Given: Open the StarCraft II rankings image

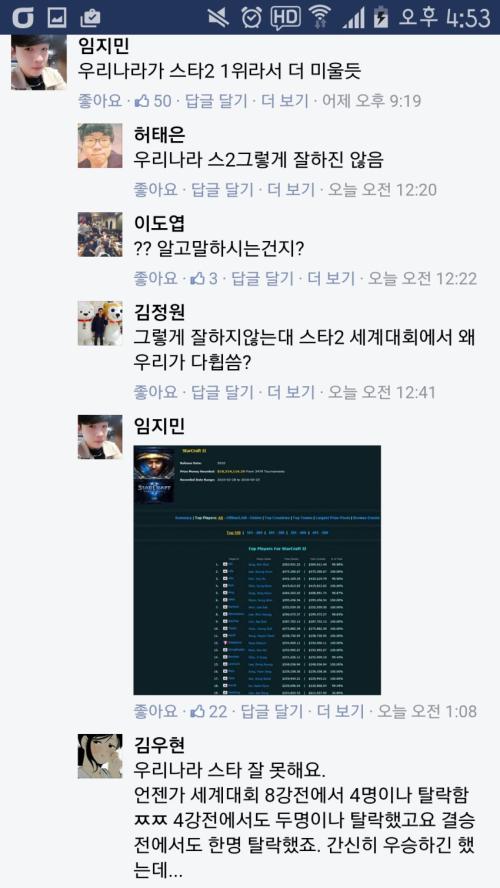Looking at the screenshot, I should [x=257, y=570].
